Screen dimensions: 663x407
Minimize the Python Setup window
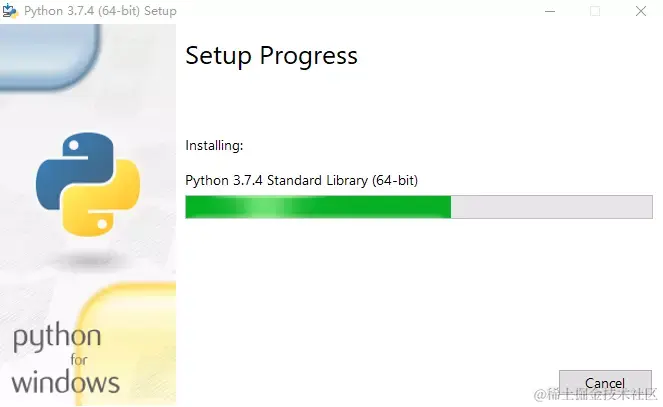click(550, 11)
